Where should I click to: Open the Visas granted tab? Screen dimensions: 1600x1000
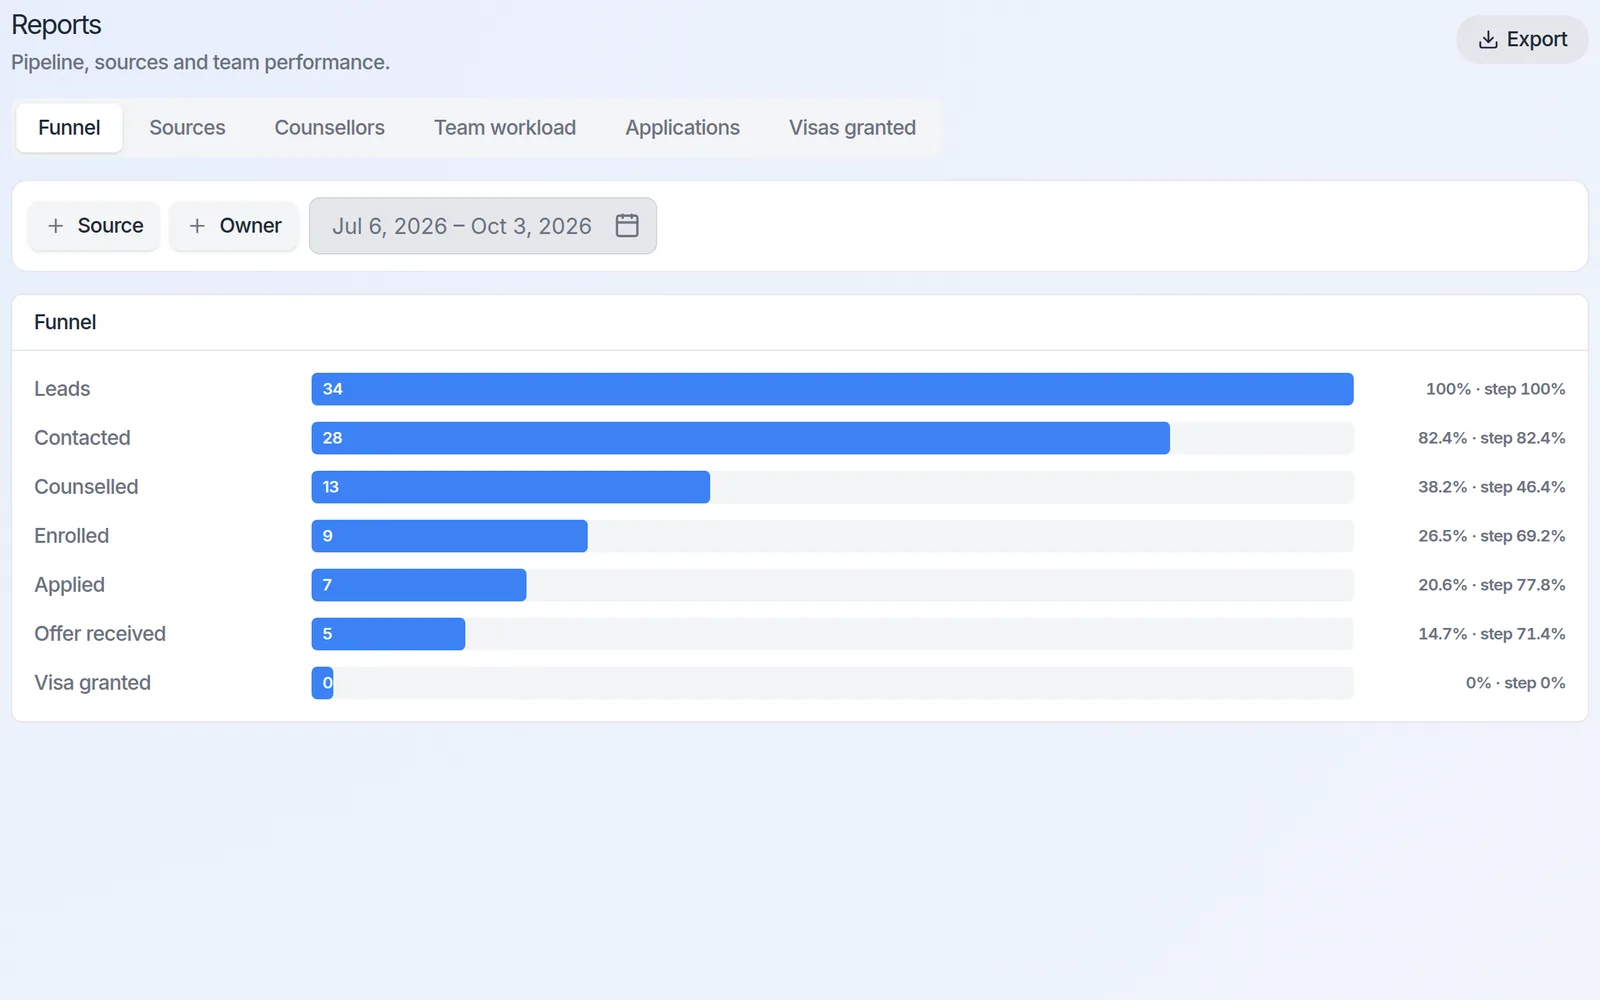point(852,128)
